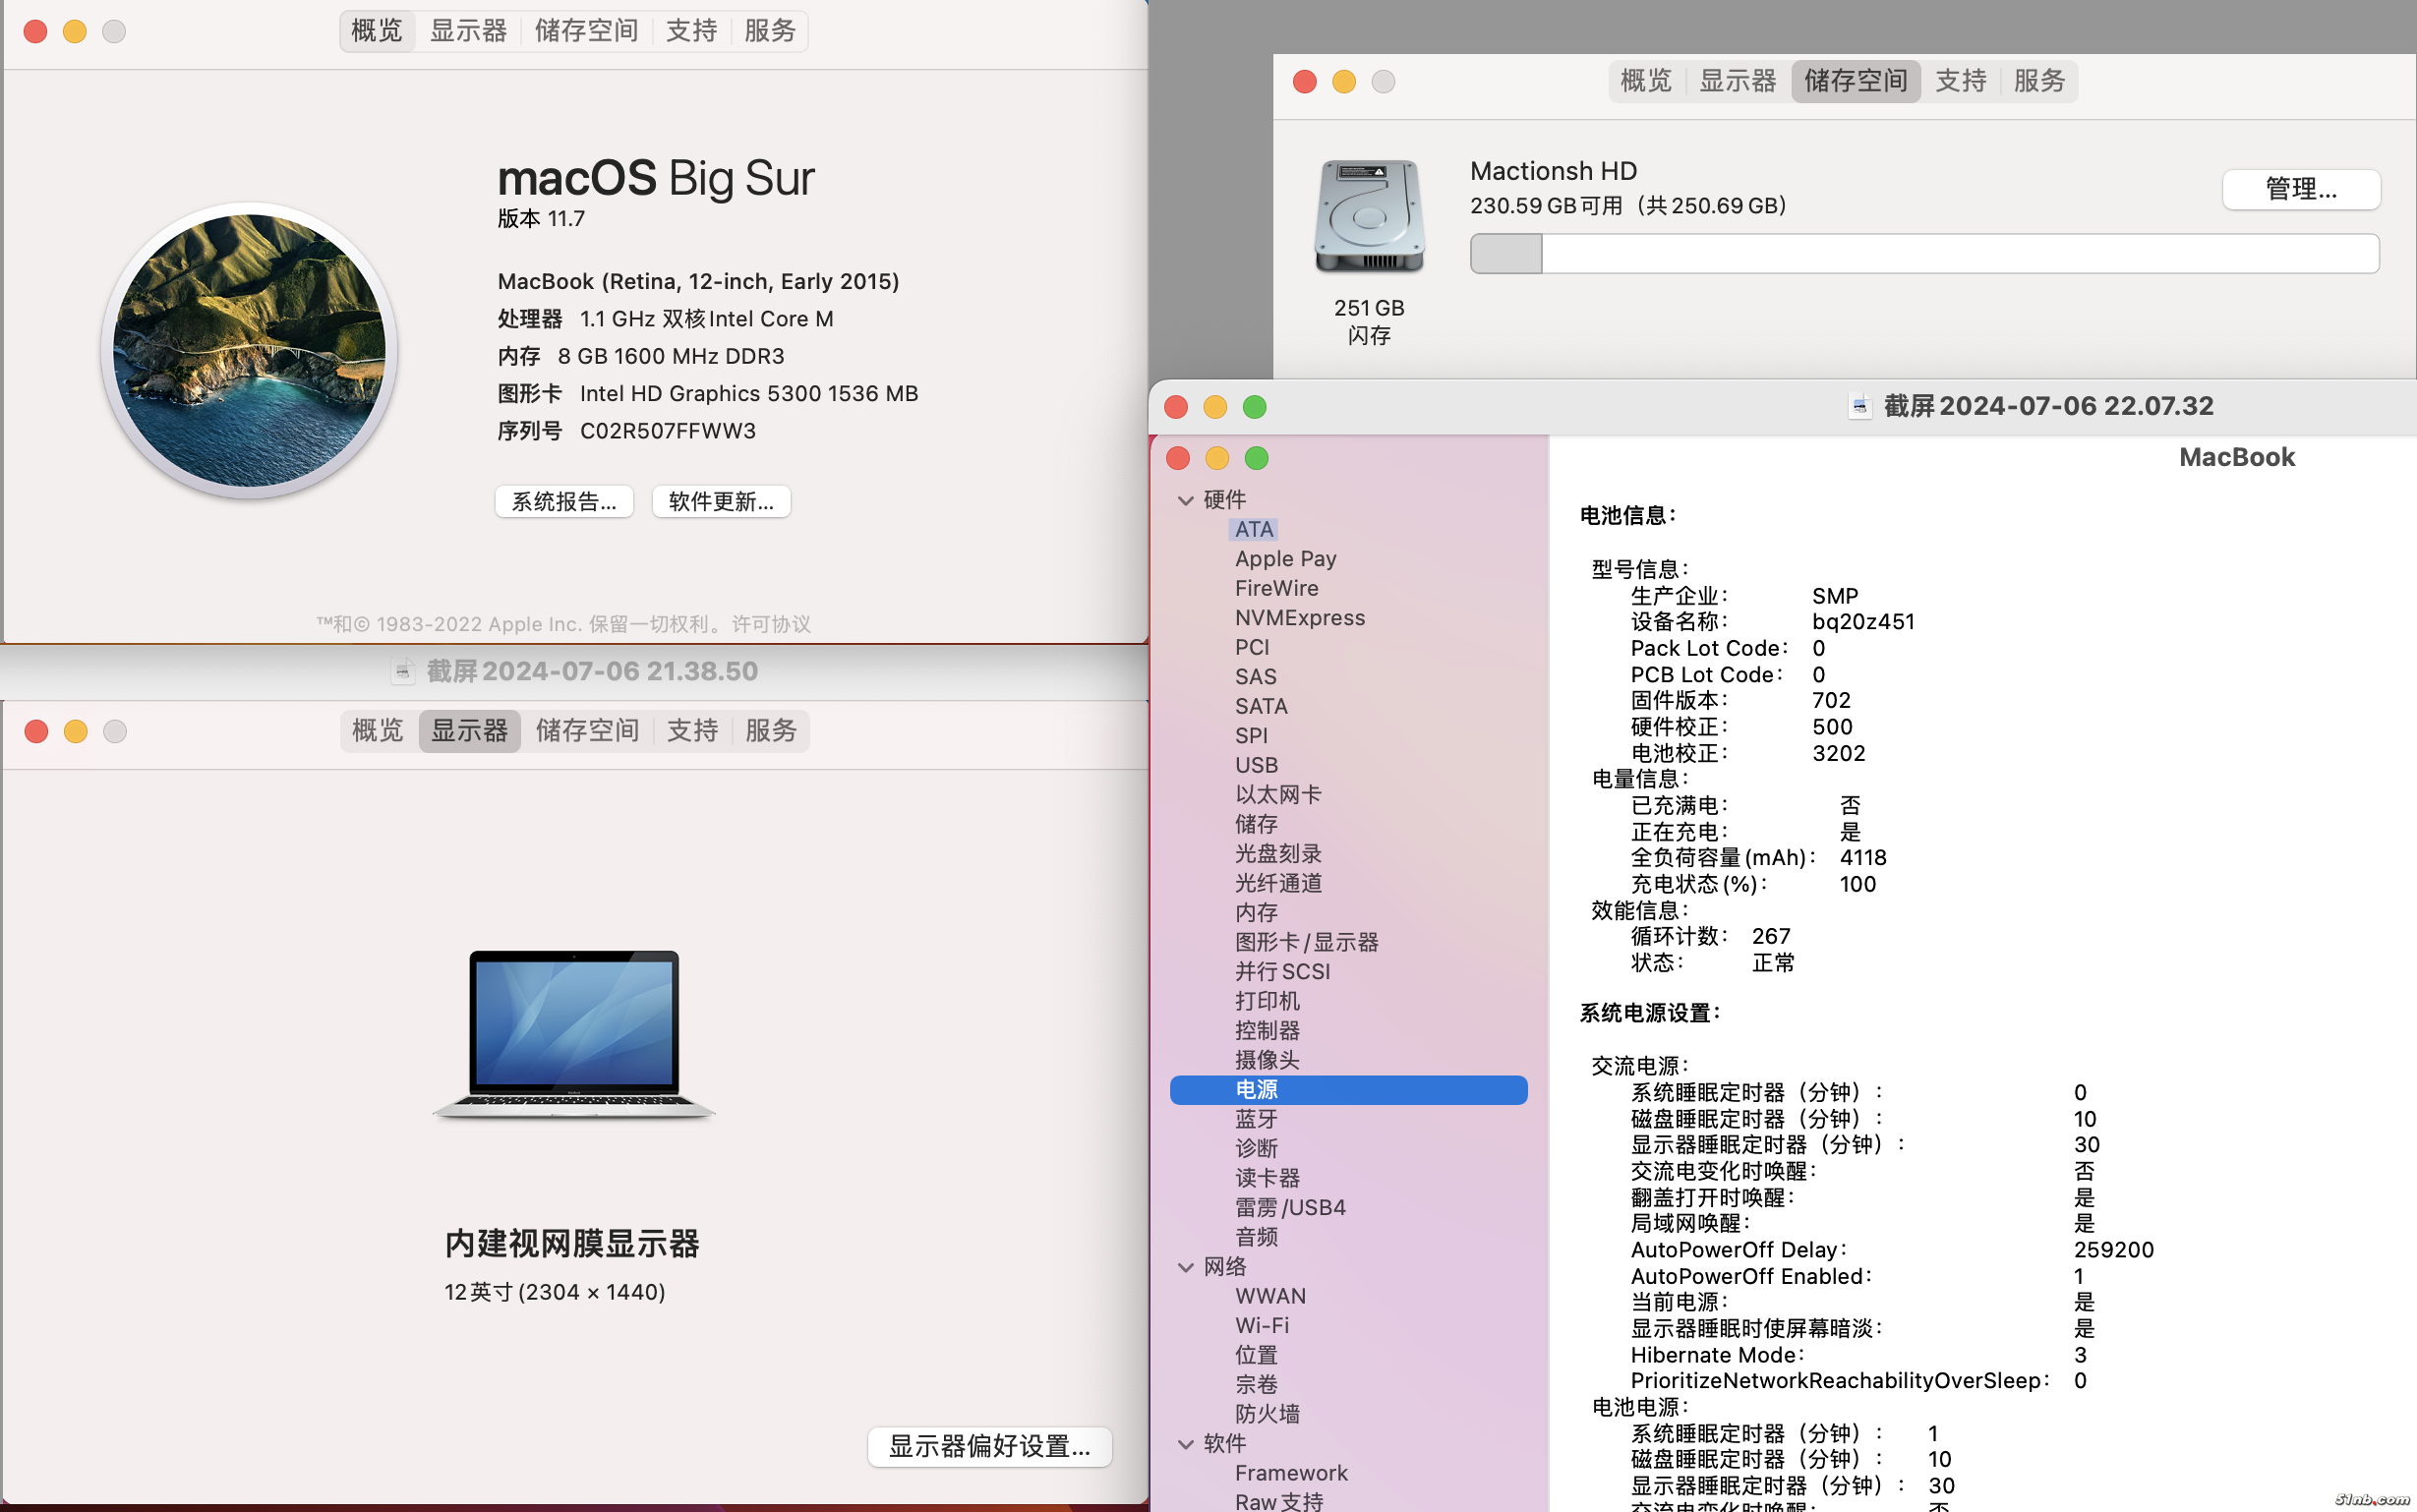Click the green zoom button on 截屏 22.07.32 window
The height and width of the screenshot is (1512, 2417).
[1254, 407]
